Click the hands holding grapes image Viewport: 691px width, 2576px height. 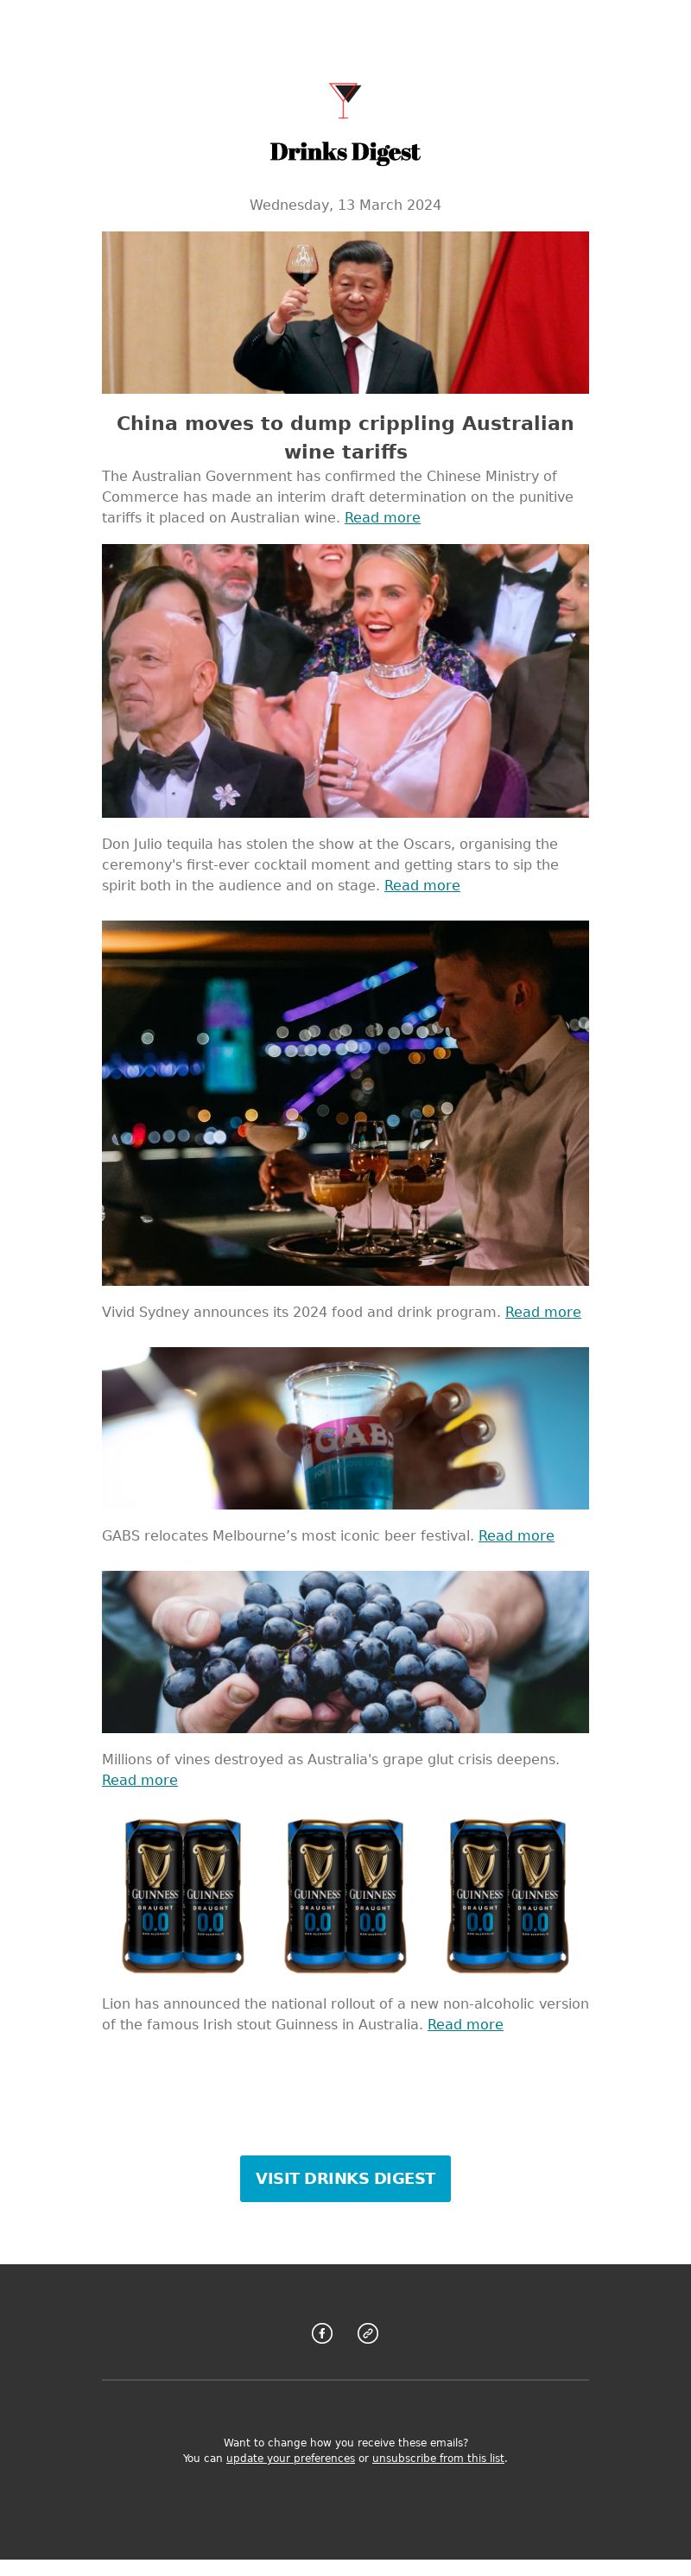point(345,1652)
